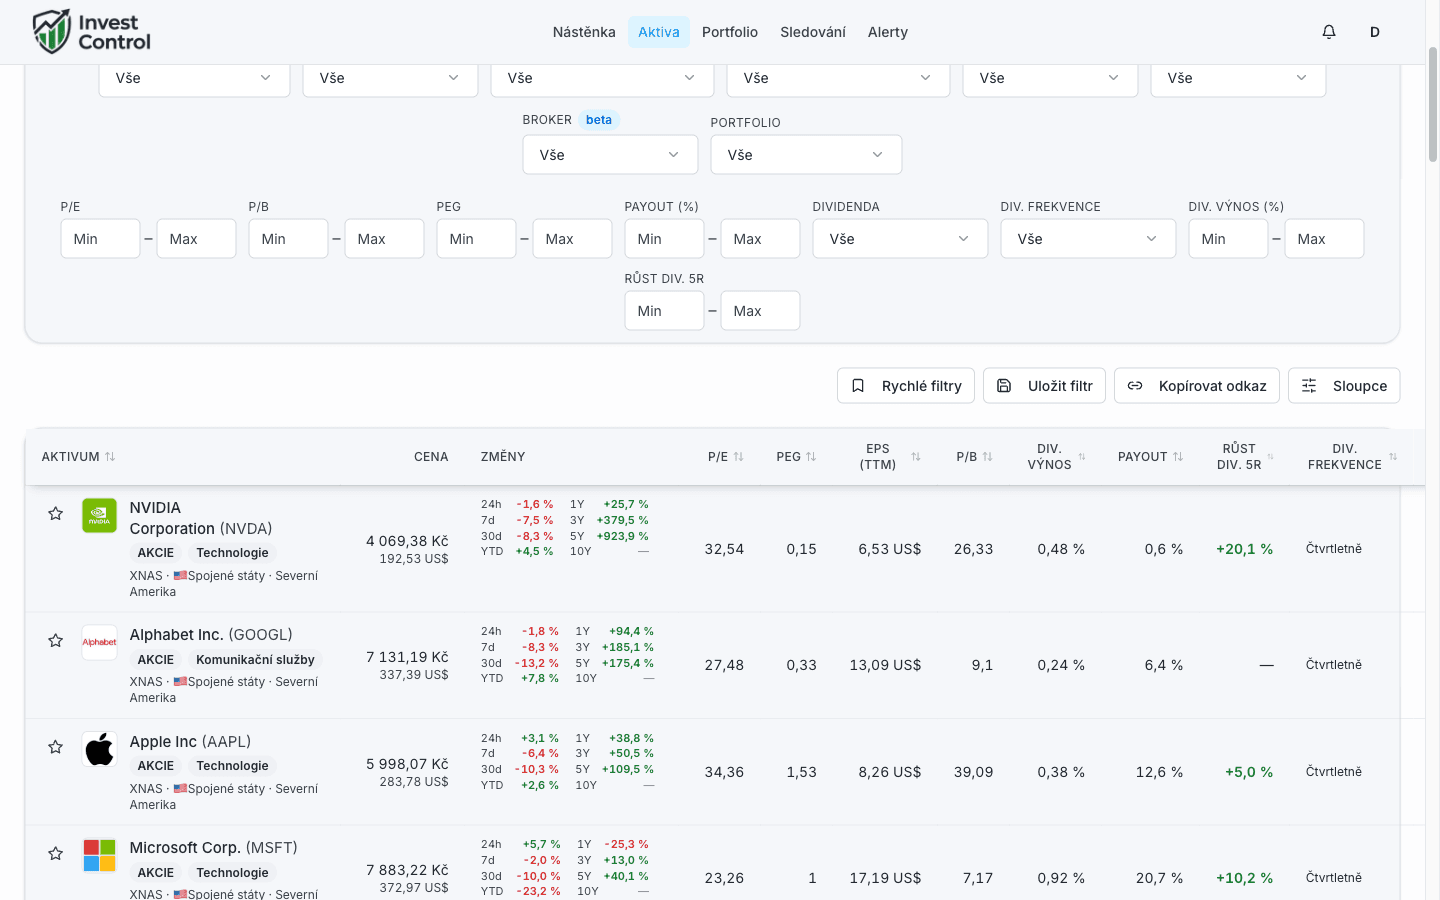1440x900 pixels.
Task: Go to the Nástěnka tab
Action: coord(584,32)
